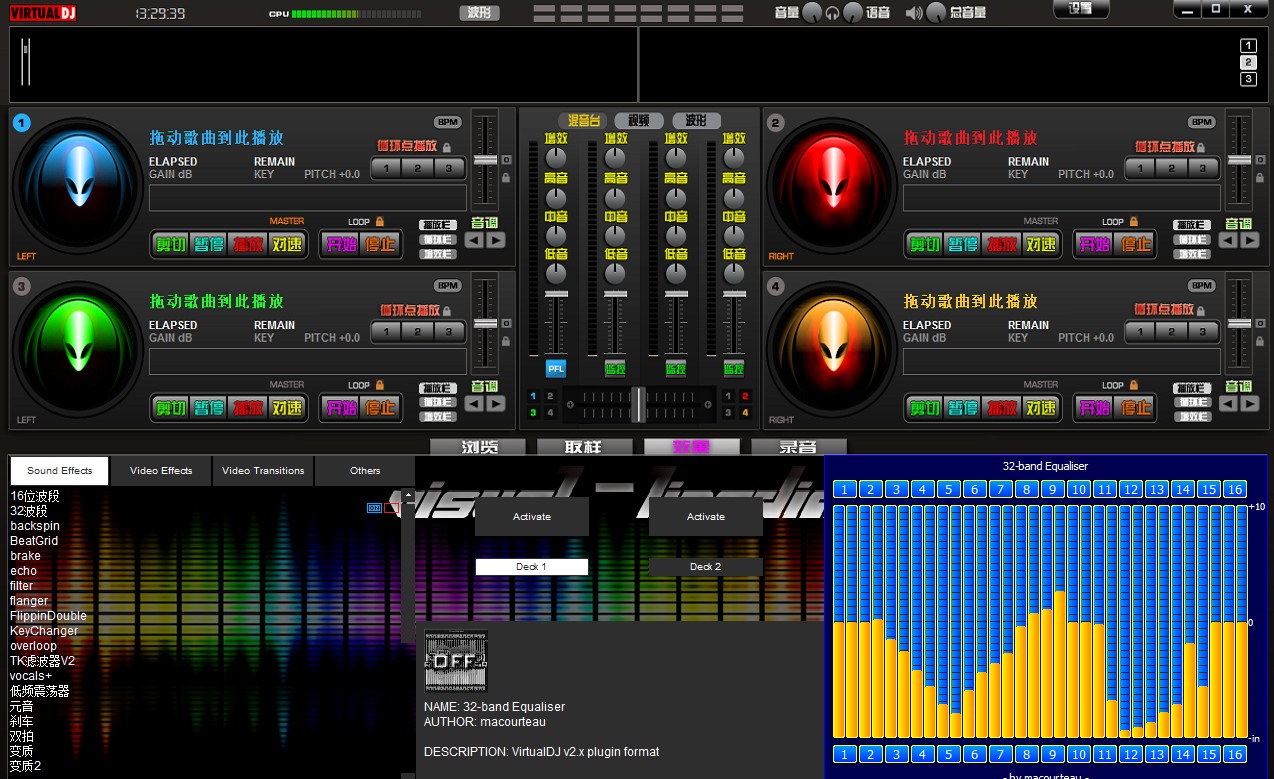Click deck 2 音调 right arrow

point(1250,240)
